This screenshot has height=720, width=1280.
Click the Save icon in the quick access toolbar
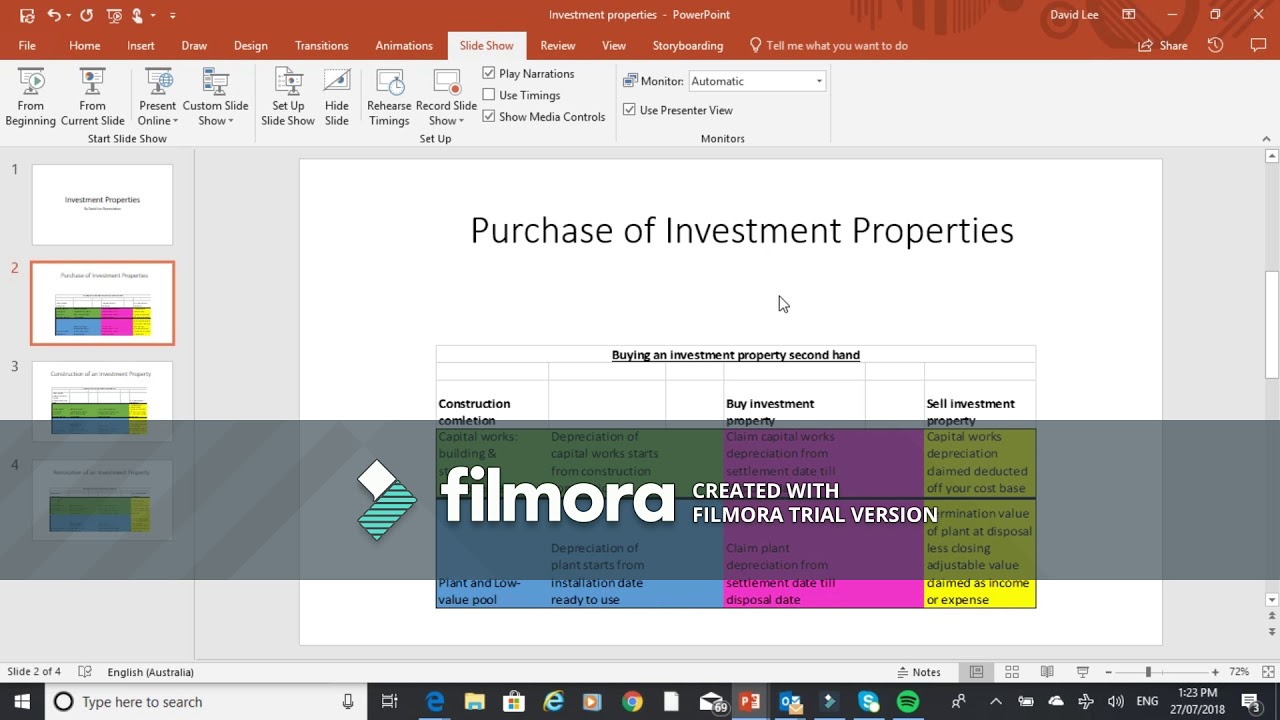click(27, 15)
